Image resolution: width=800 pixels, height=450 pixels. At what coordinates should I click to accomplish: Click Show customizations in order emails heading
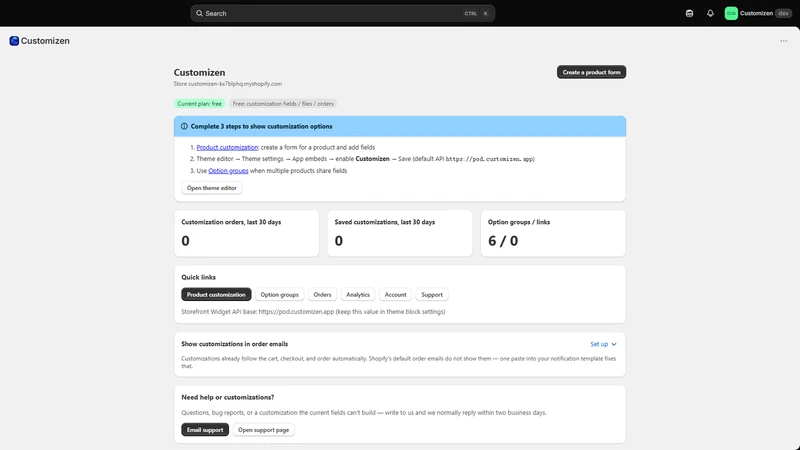point(235,344)
